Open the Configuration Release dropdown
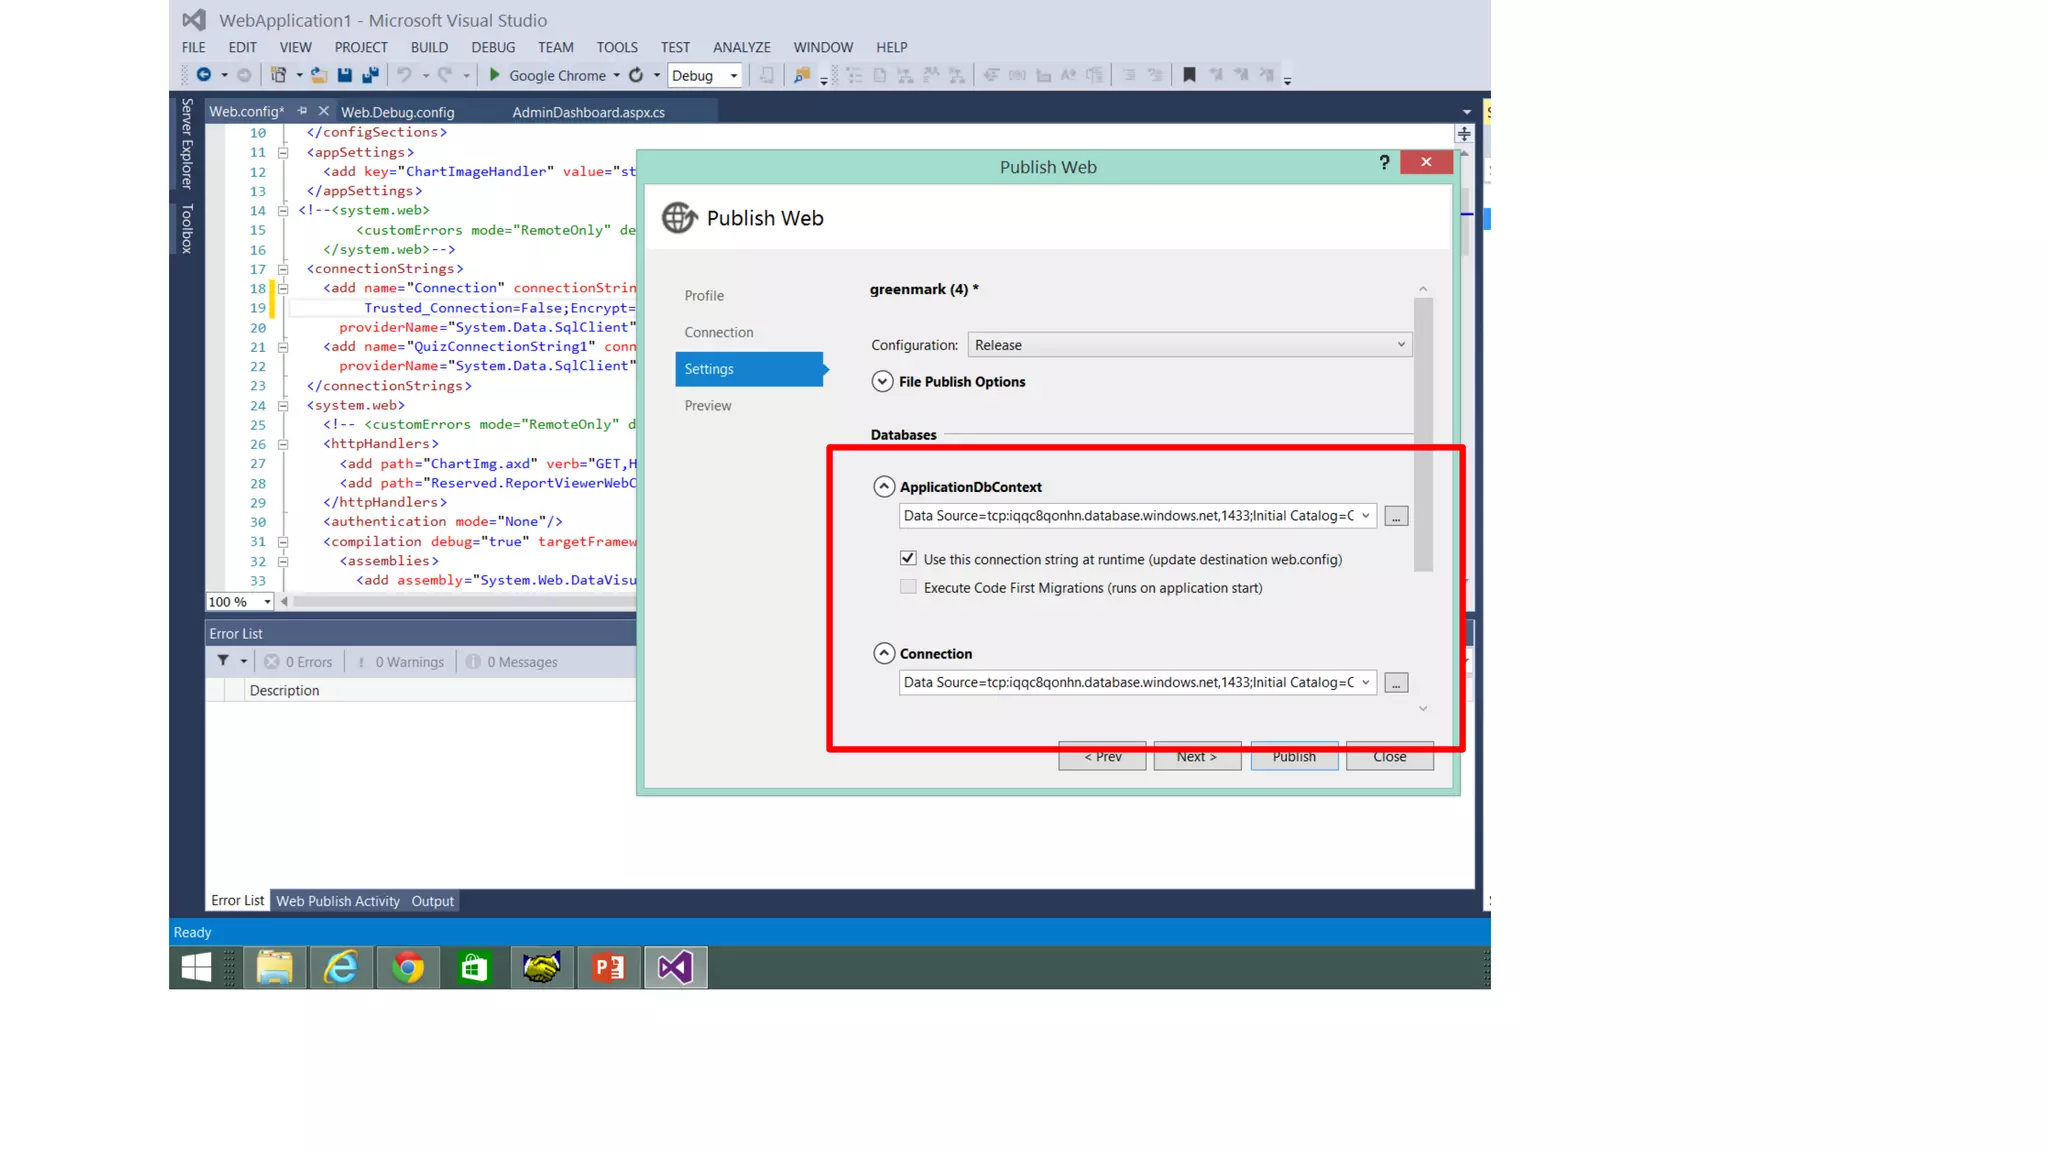The width and height of the screenshot is (2048, 1152). point(1189,345)
